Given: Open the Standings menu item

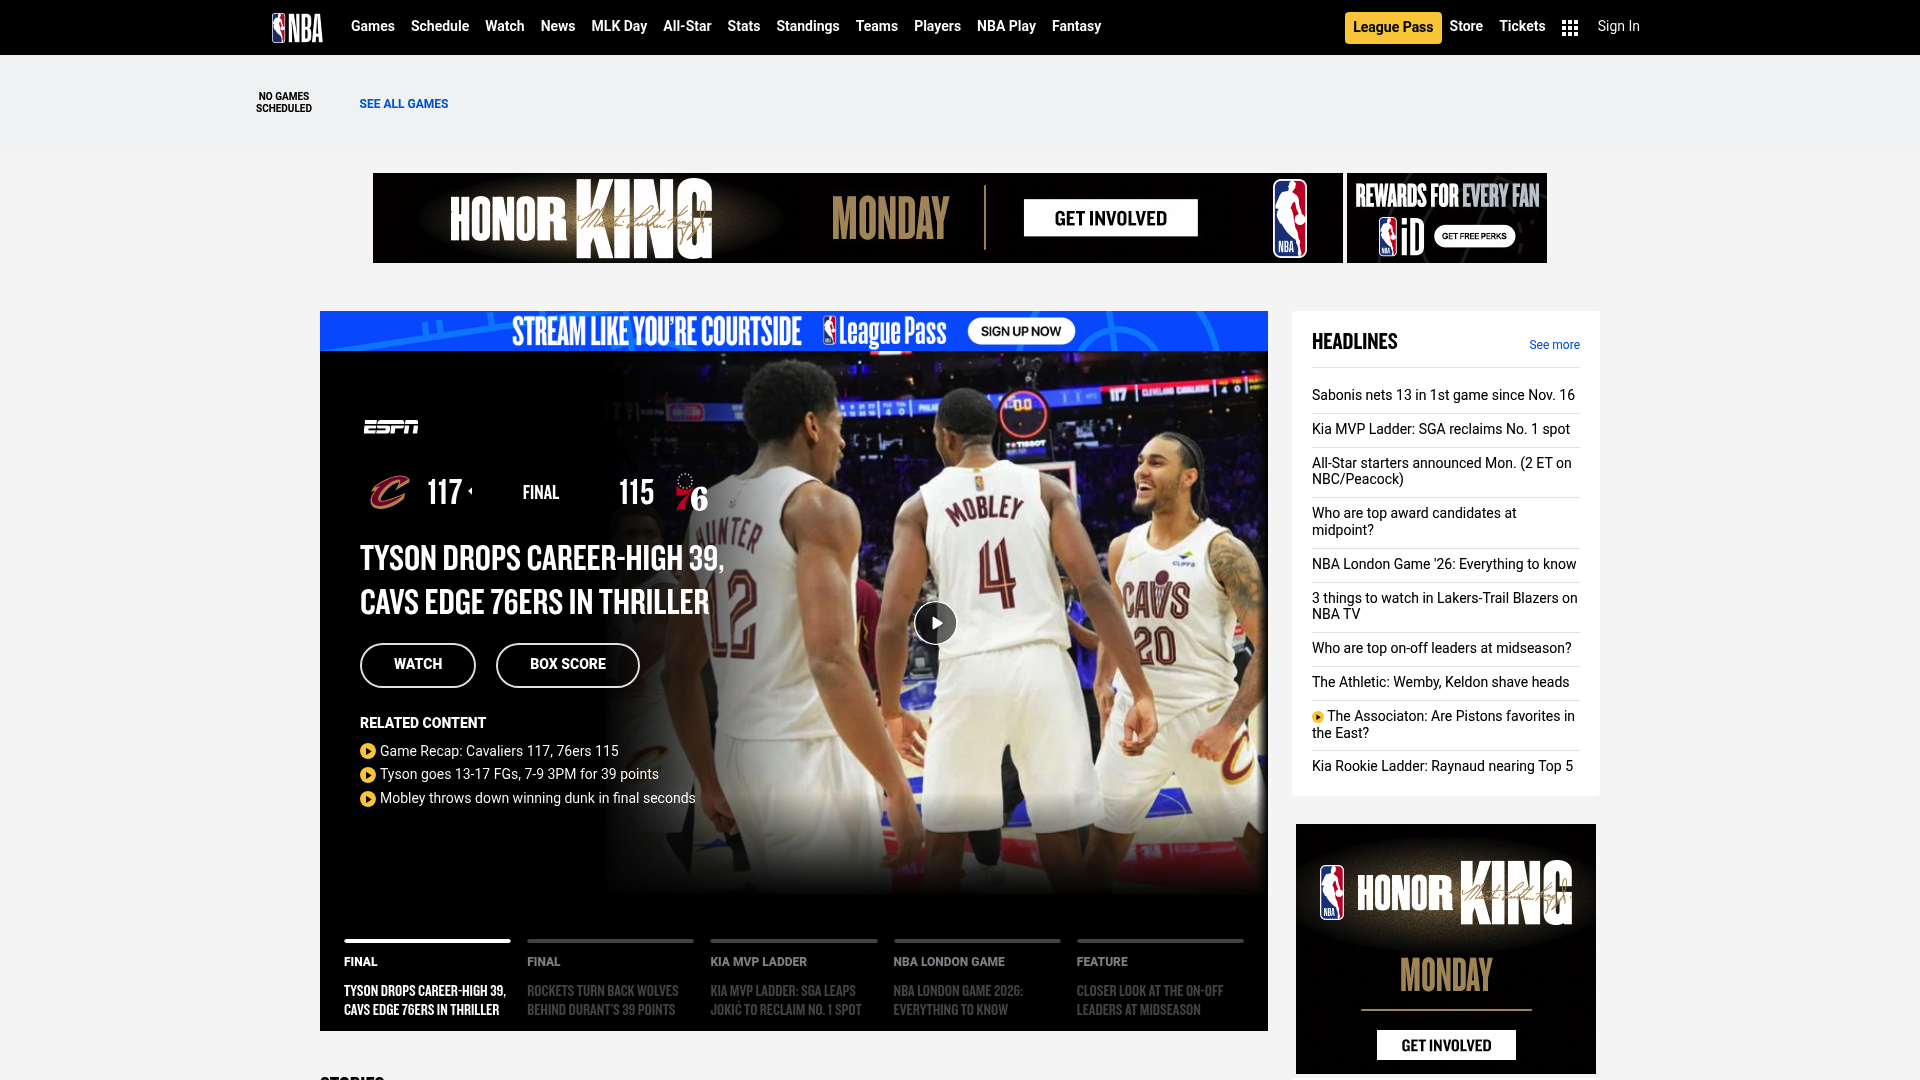Looking at the screenshot, I should 808,27.
